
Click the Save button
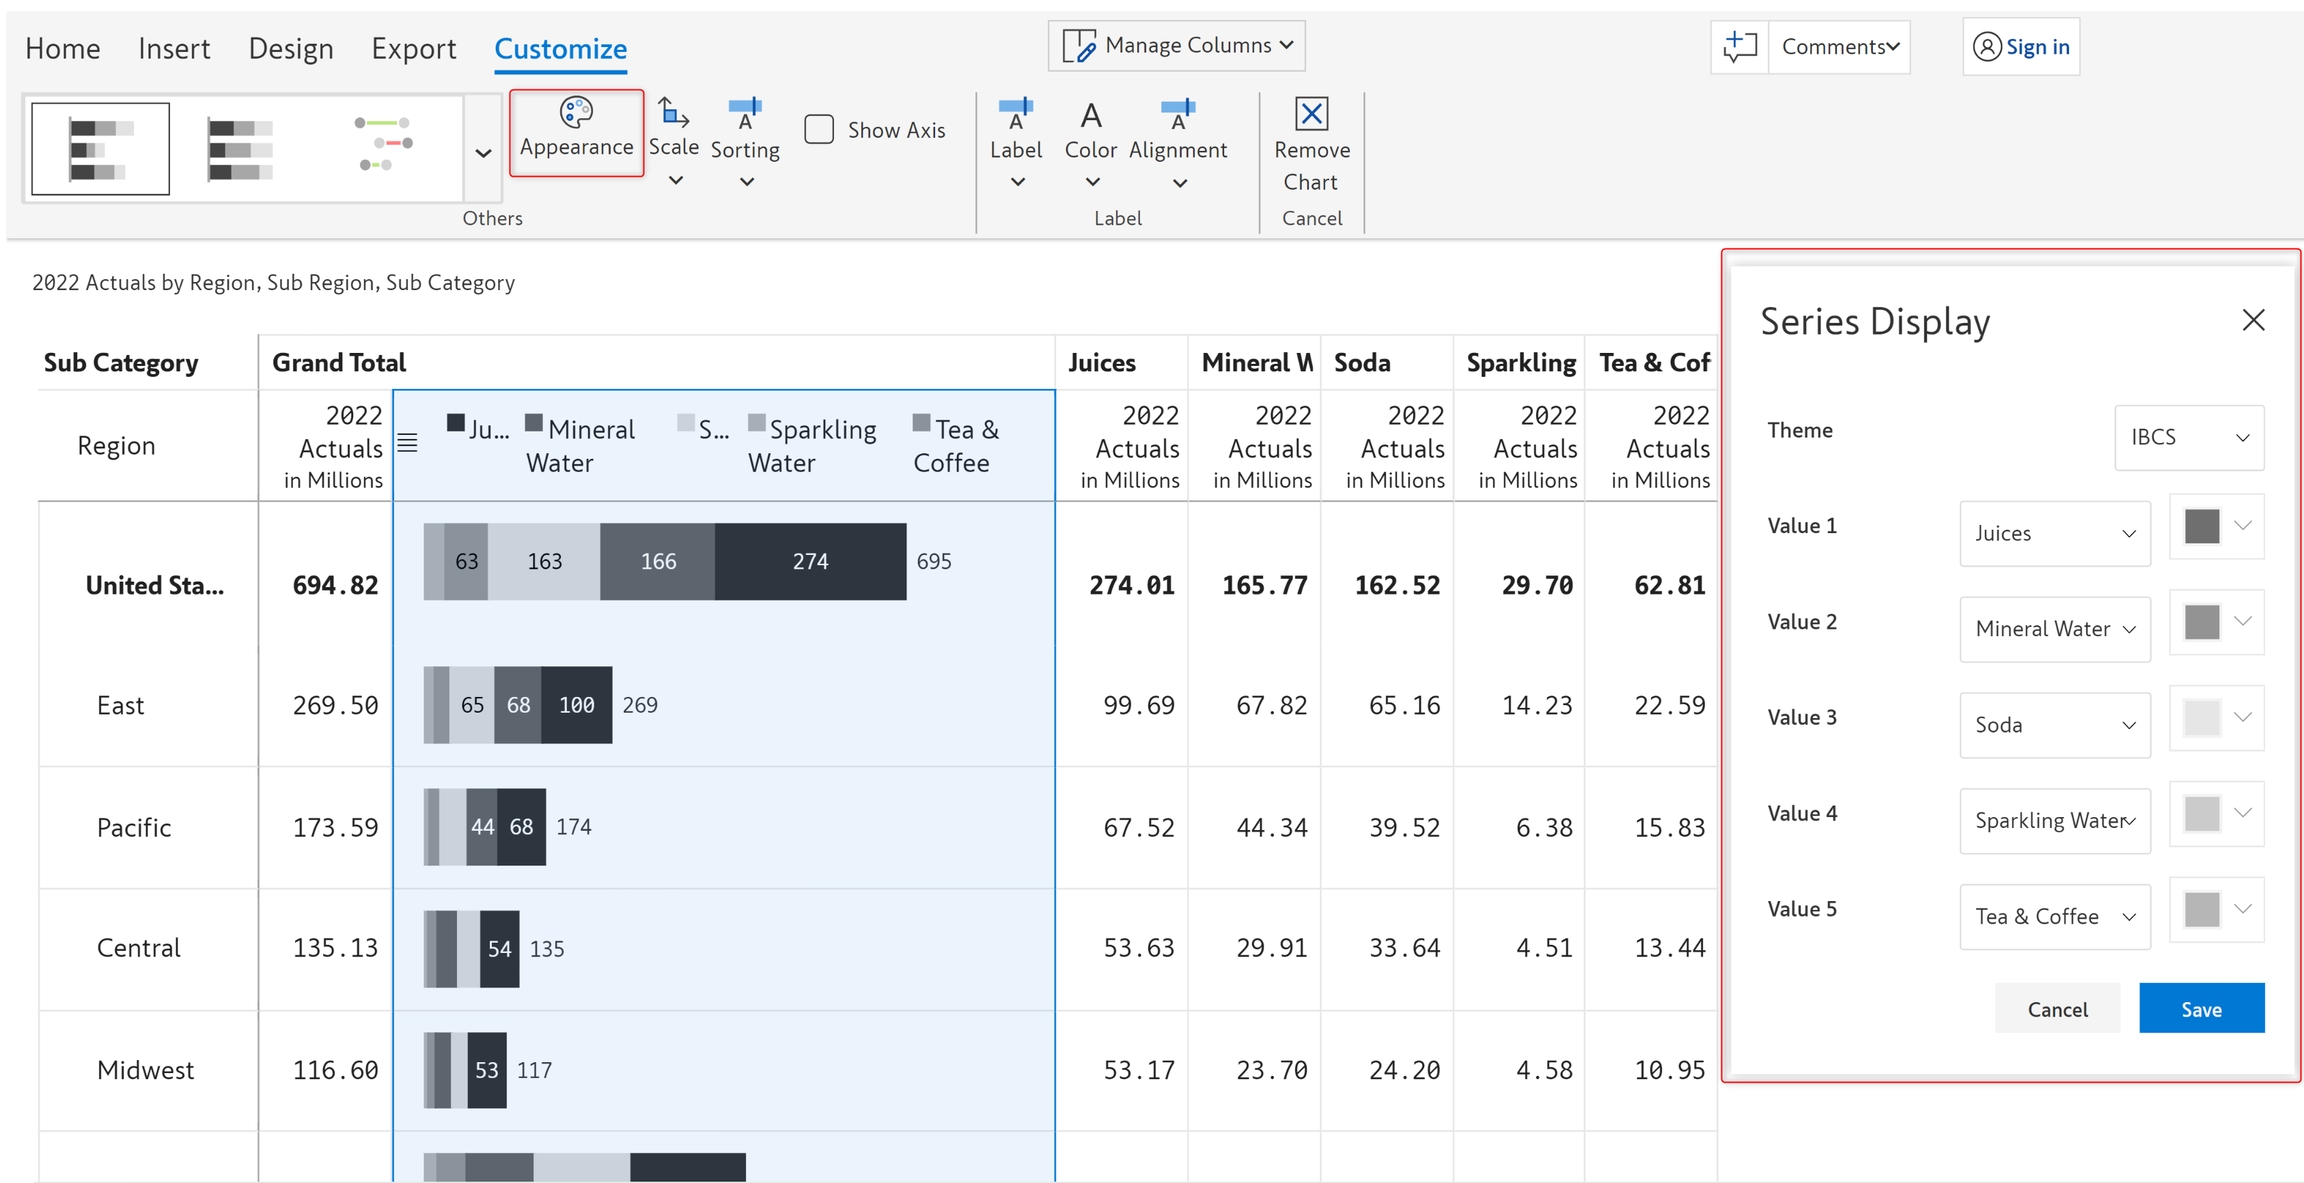tap(2201, 1009)
